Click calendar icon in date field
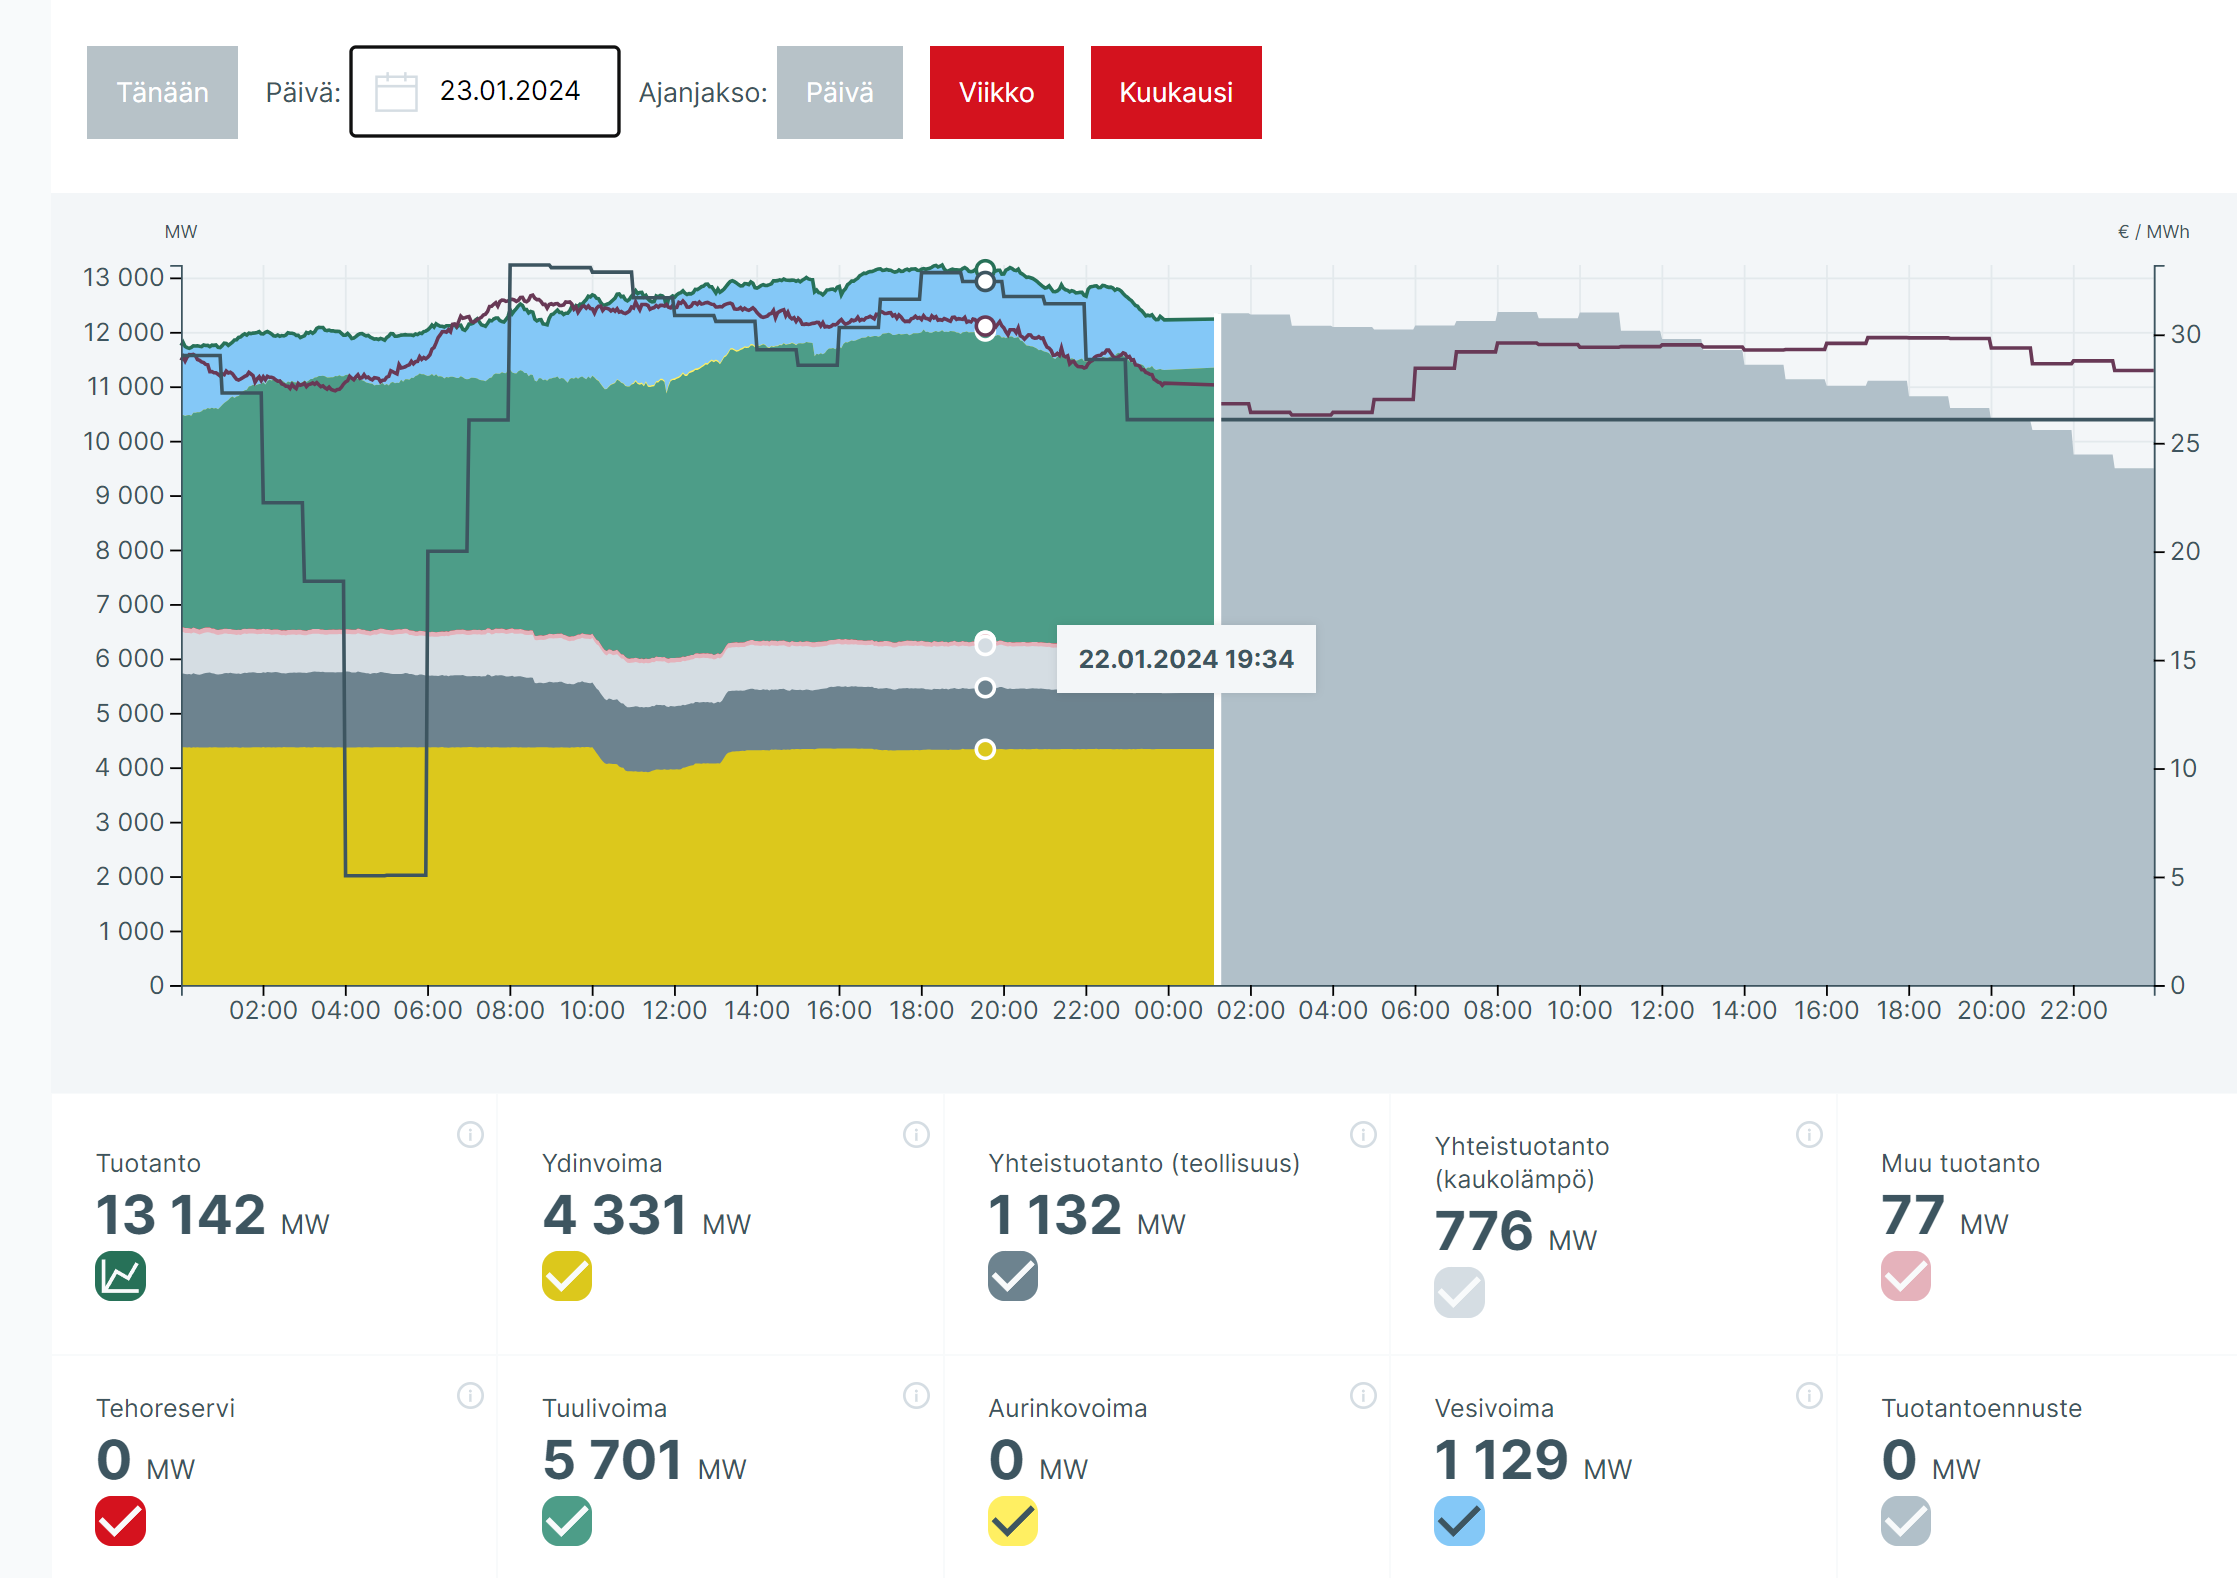 (x=396, y=92)
